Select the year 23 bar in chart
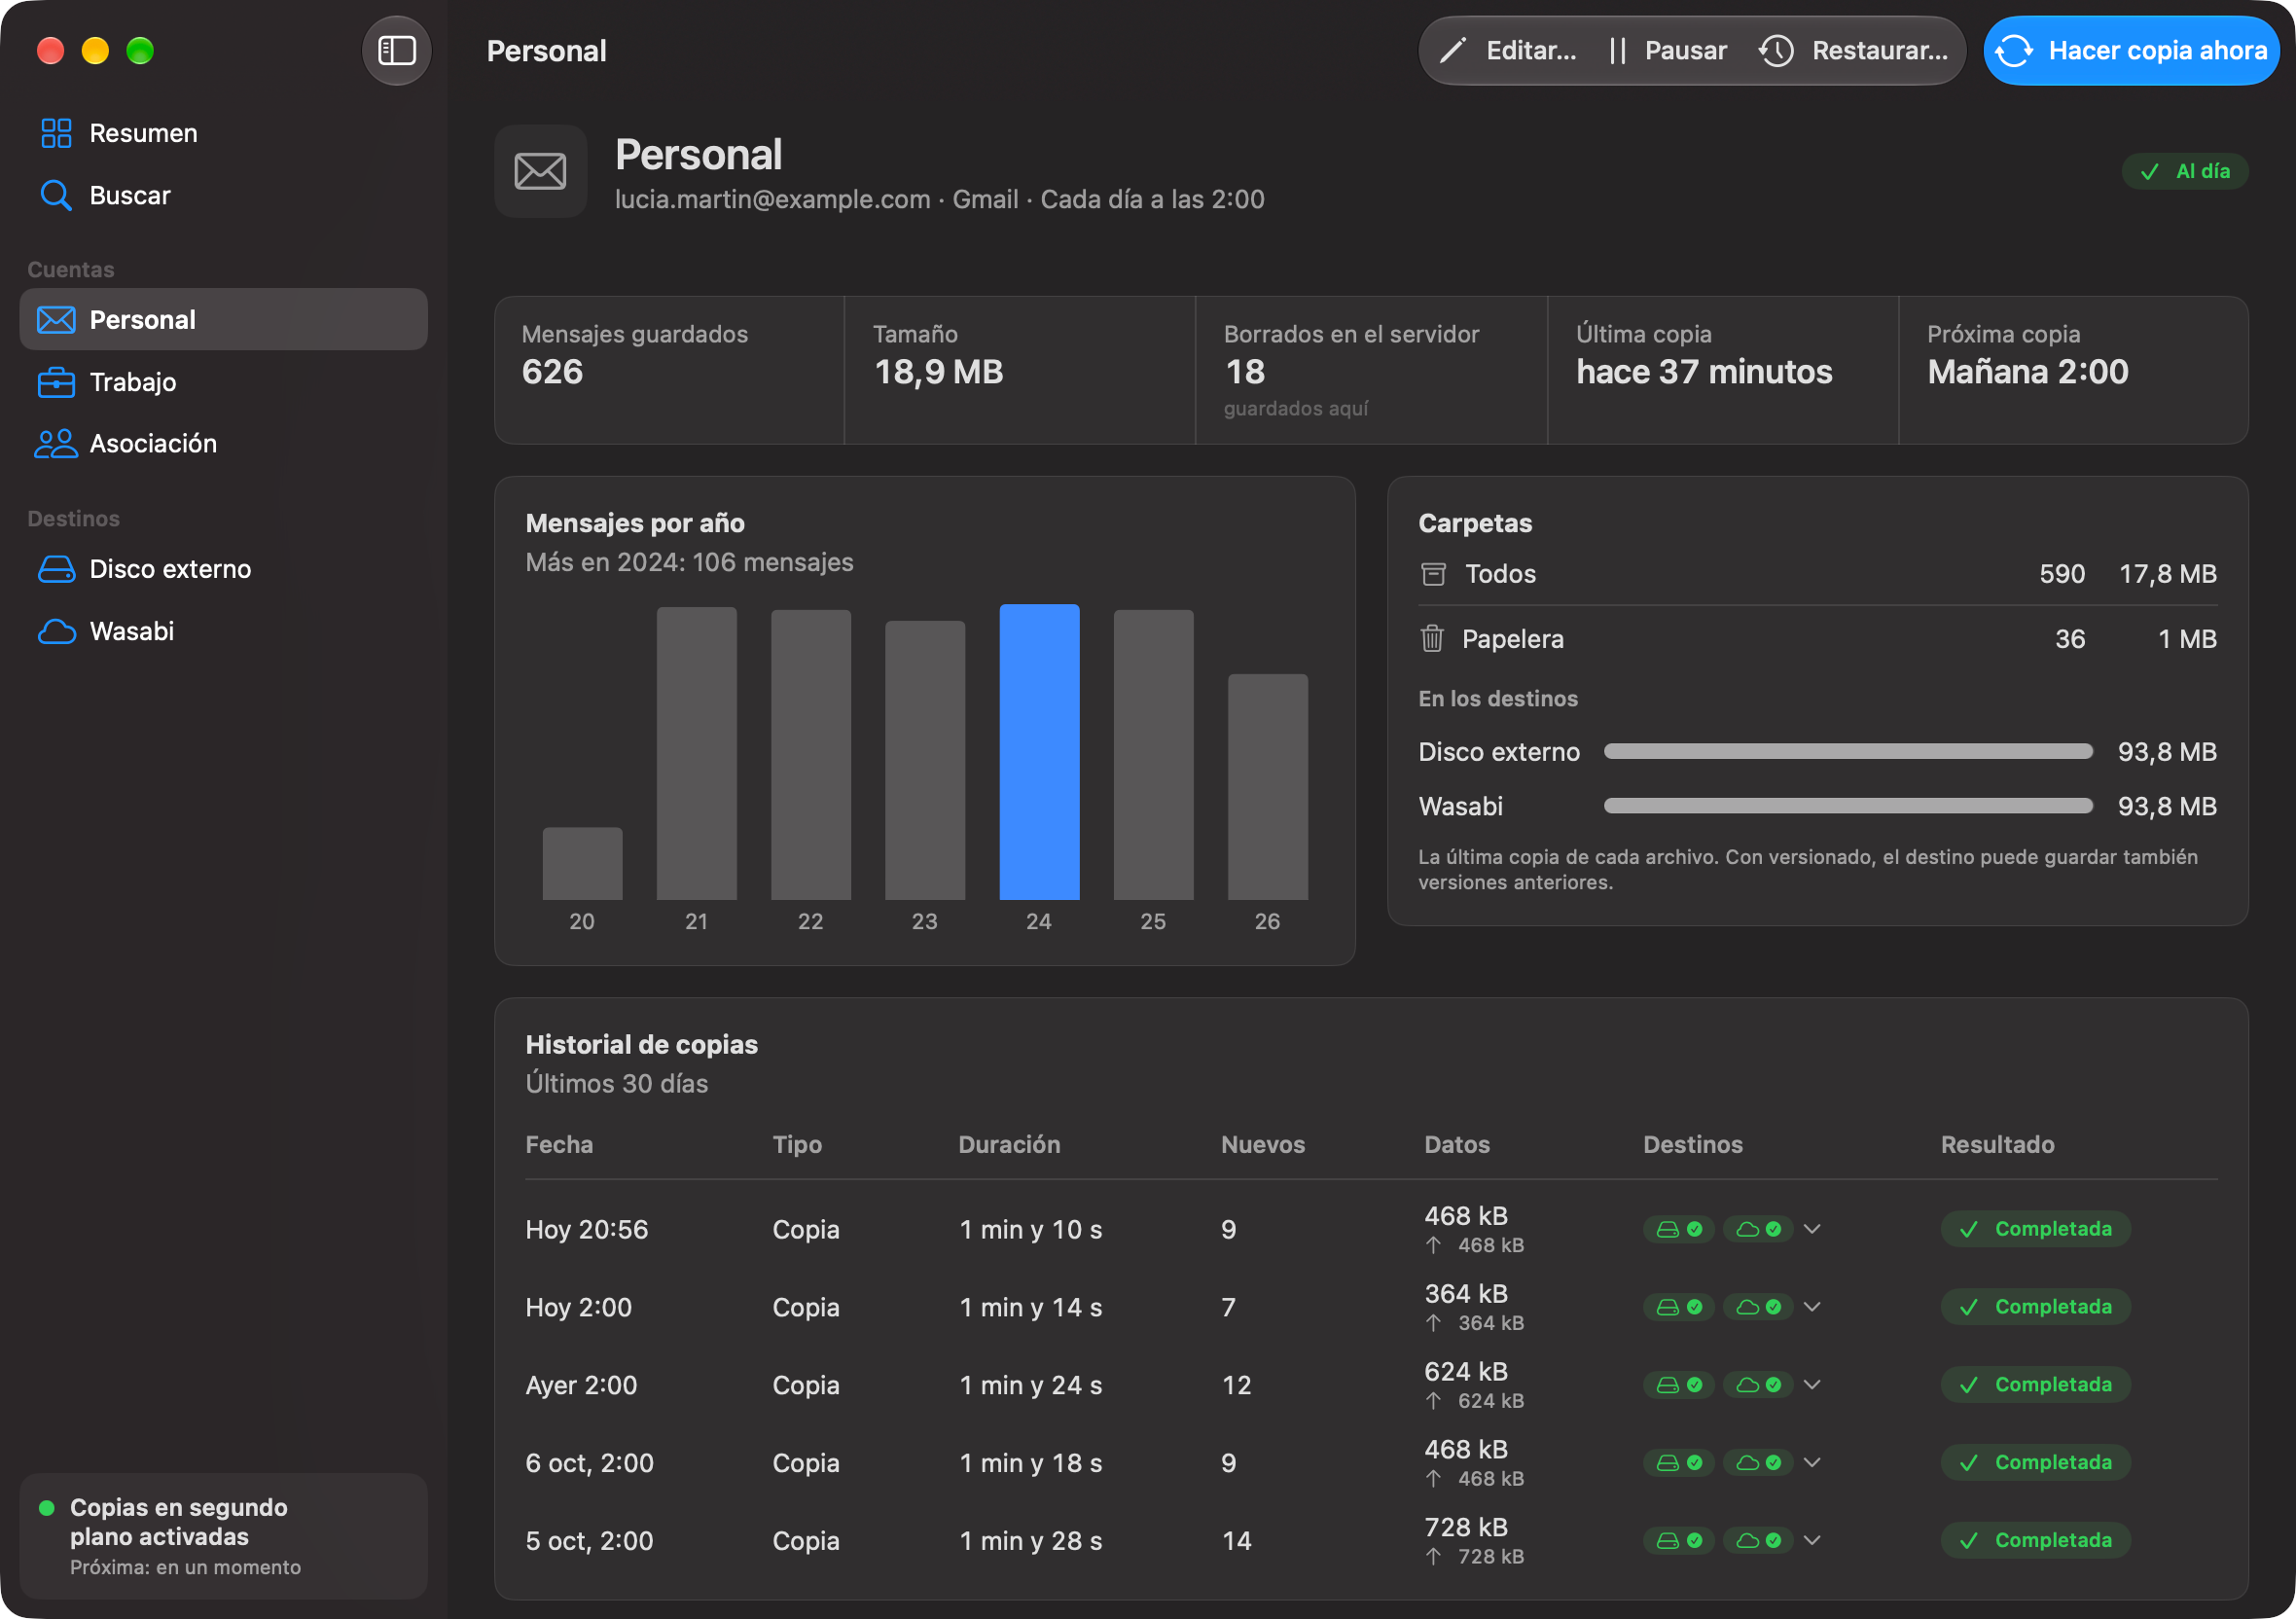Viewport: 2296px width, 1619px height. (x=925, y=760)
